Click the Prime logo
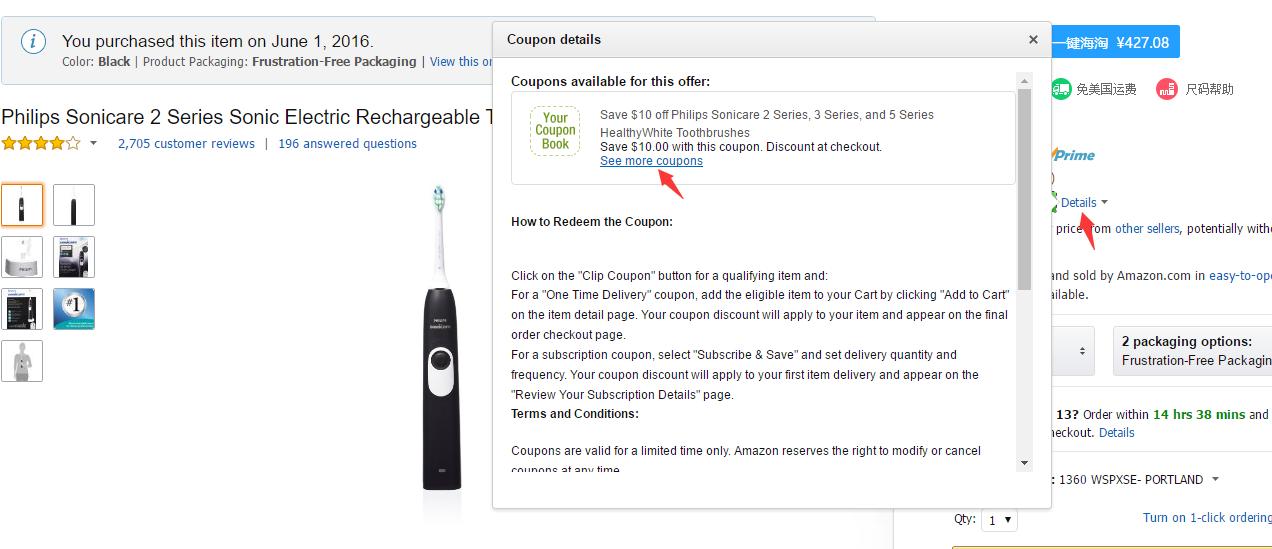Image resolution: width=1272 pixels, height=549 pixels. [x=1073, y=155]
